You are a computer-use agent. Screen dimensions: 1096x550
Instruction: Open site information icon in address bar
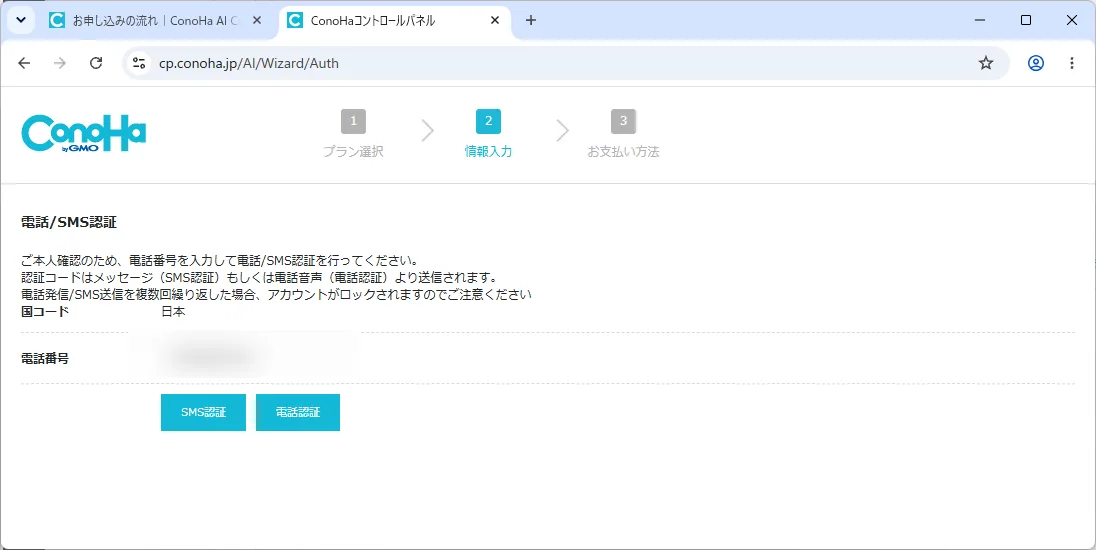coord(139,63)
